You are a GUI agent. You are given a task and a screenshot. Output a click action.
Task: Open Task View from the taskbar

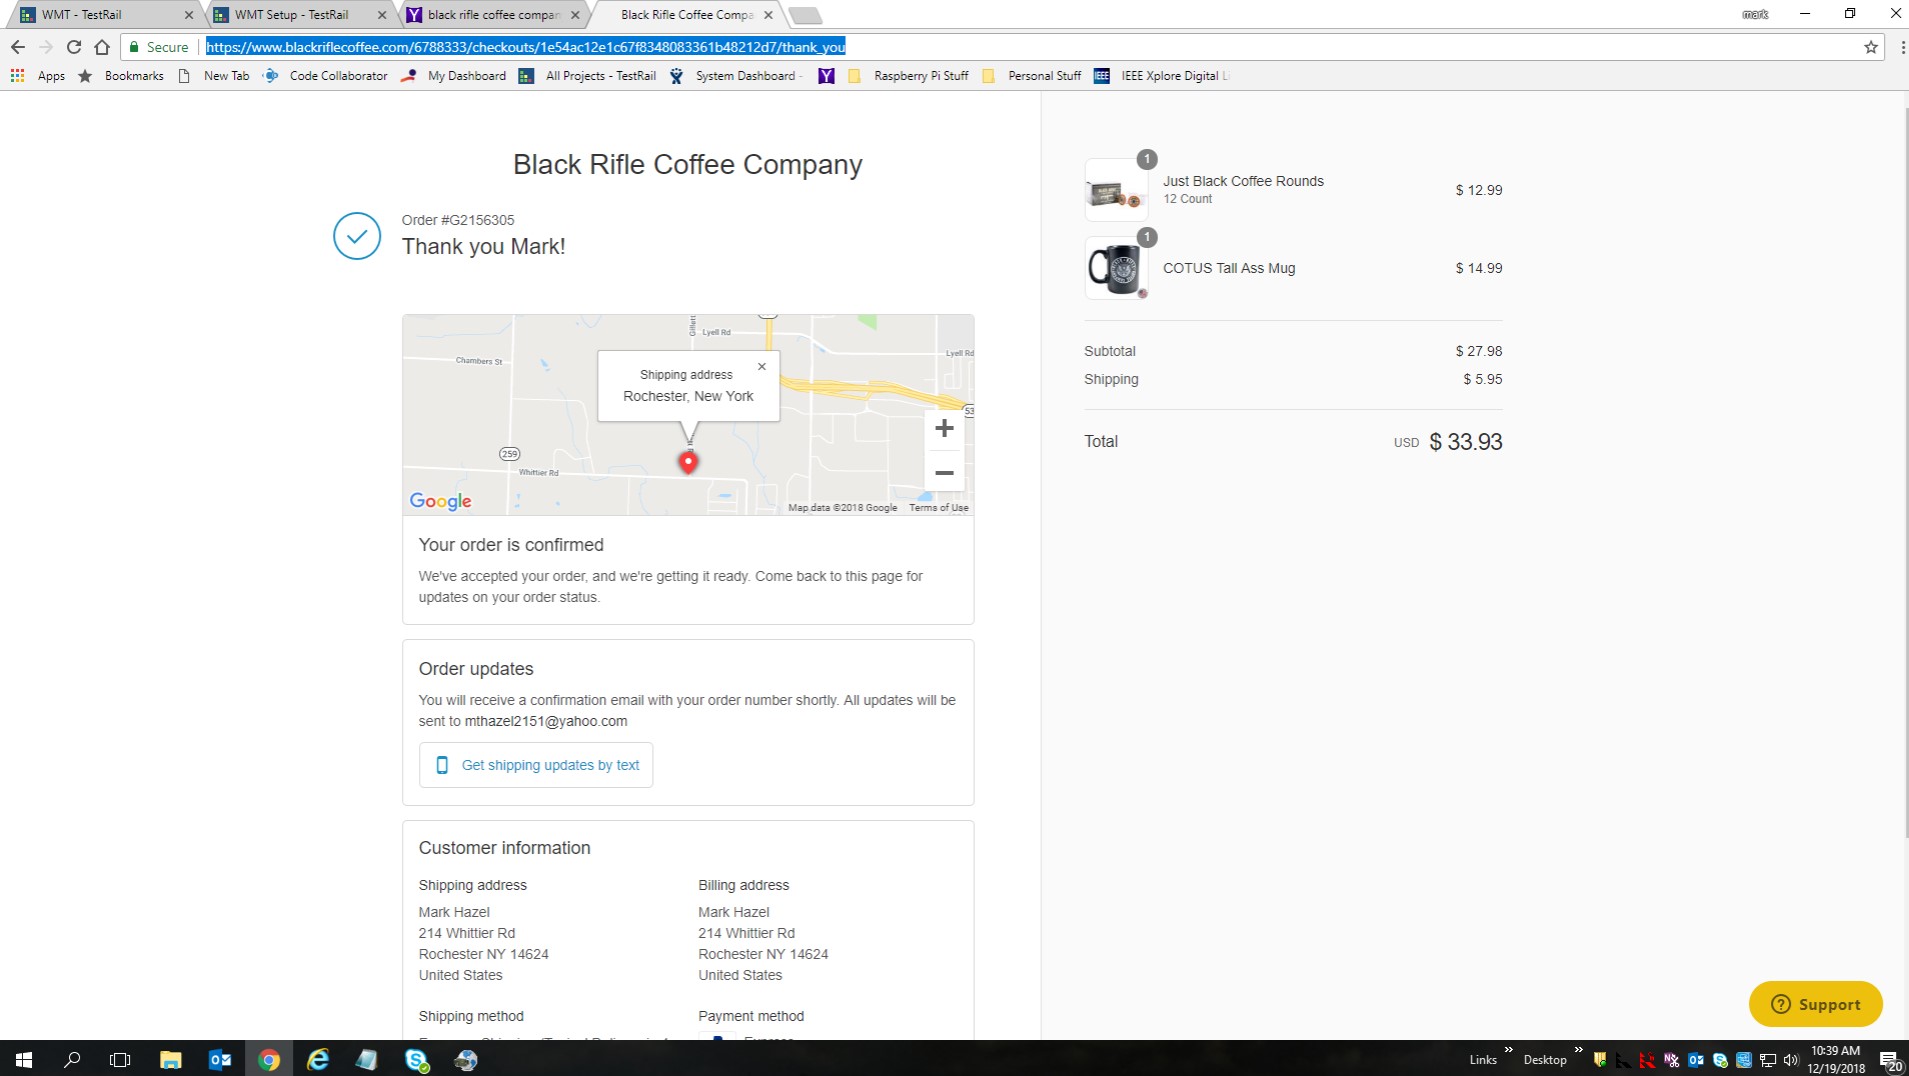click(120, 1059)
